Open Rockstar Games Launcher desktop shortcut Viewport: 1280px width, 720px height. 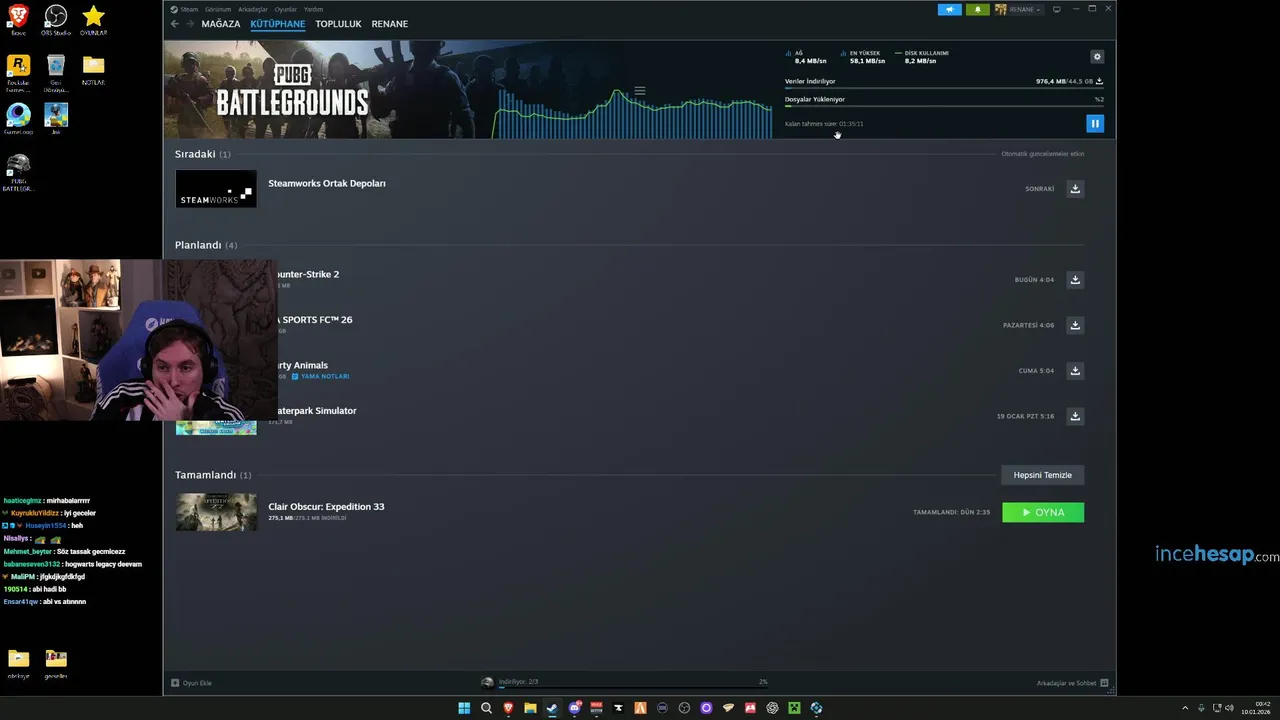18,72
